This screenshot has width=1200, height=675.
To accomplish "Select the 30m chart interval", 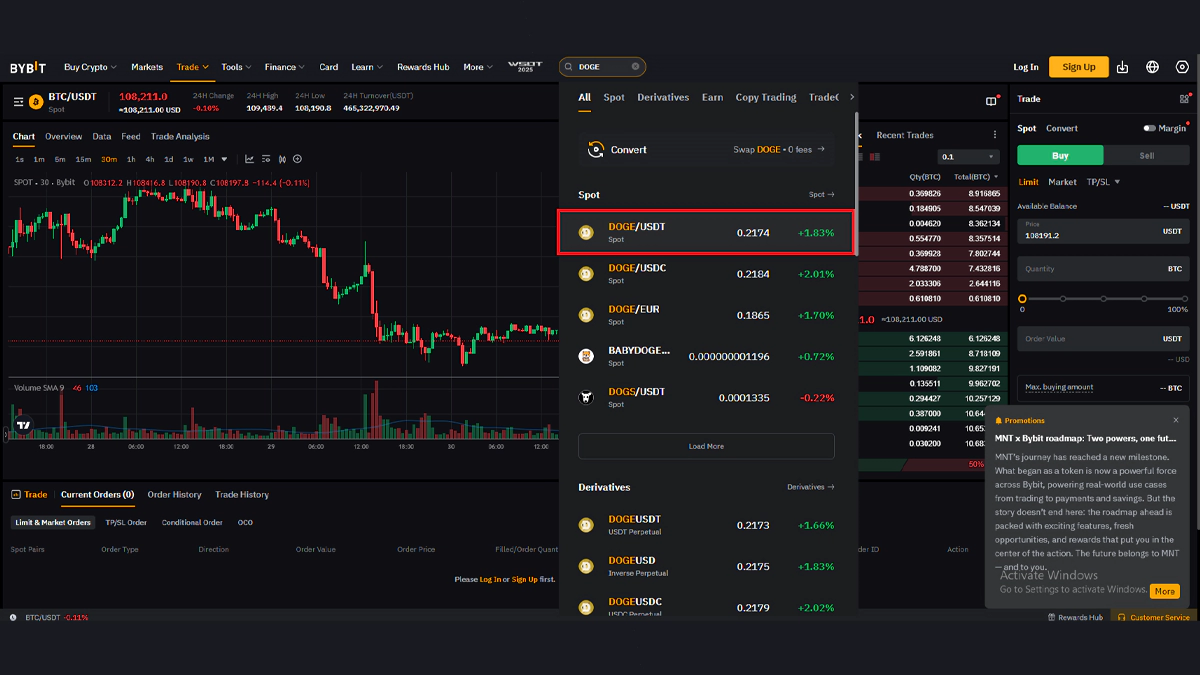I will [x=108, y=159].
